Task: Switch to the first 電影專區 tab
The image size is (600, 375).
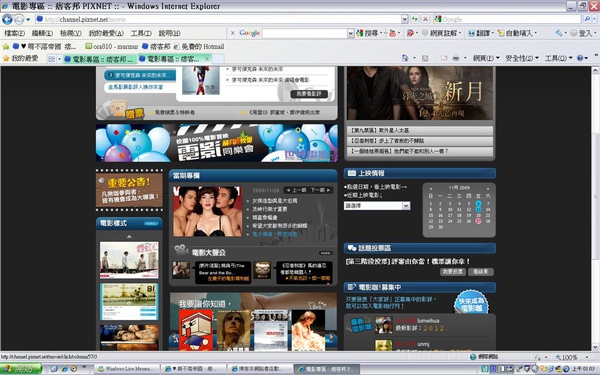Action: click(99, 59)
